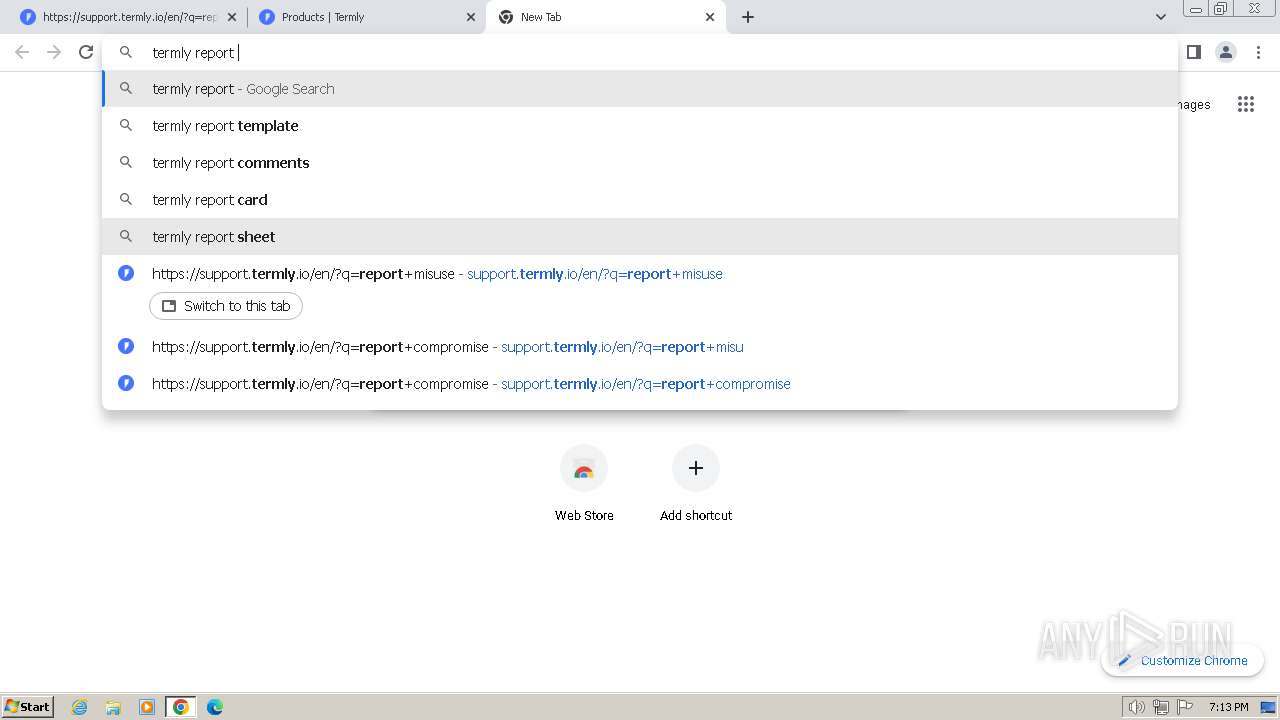Click the Show desktop tray icon
1280x720 pixels.
pyautogui.click(x=1268, y=707)
